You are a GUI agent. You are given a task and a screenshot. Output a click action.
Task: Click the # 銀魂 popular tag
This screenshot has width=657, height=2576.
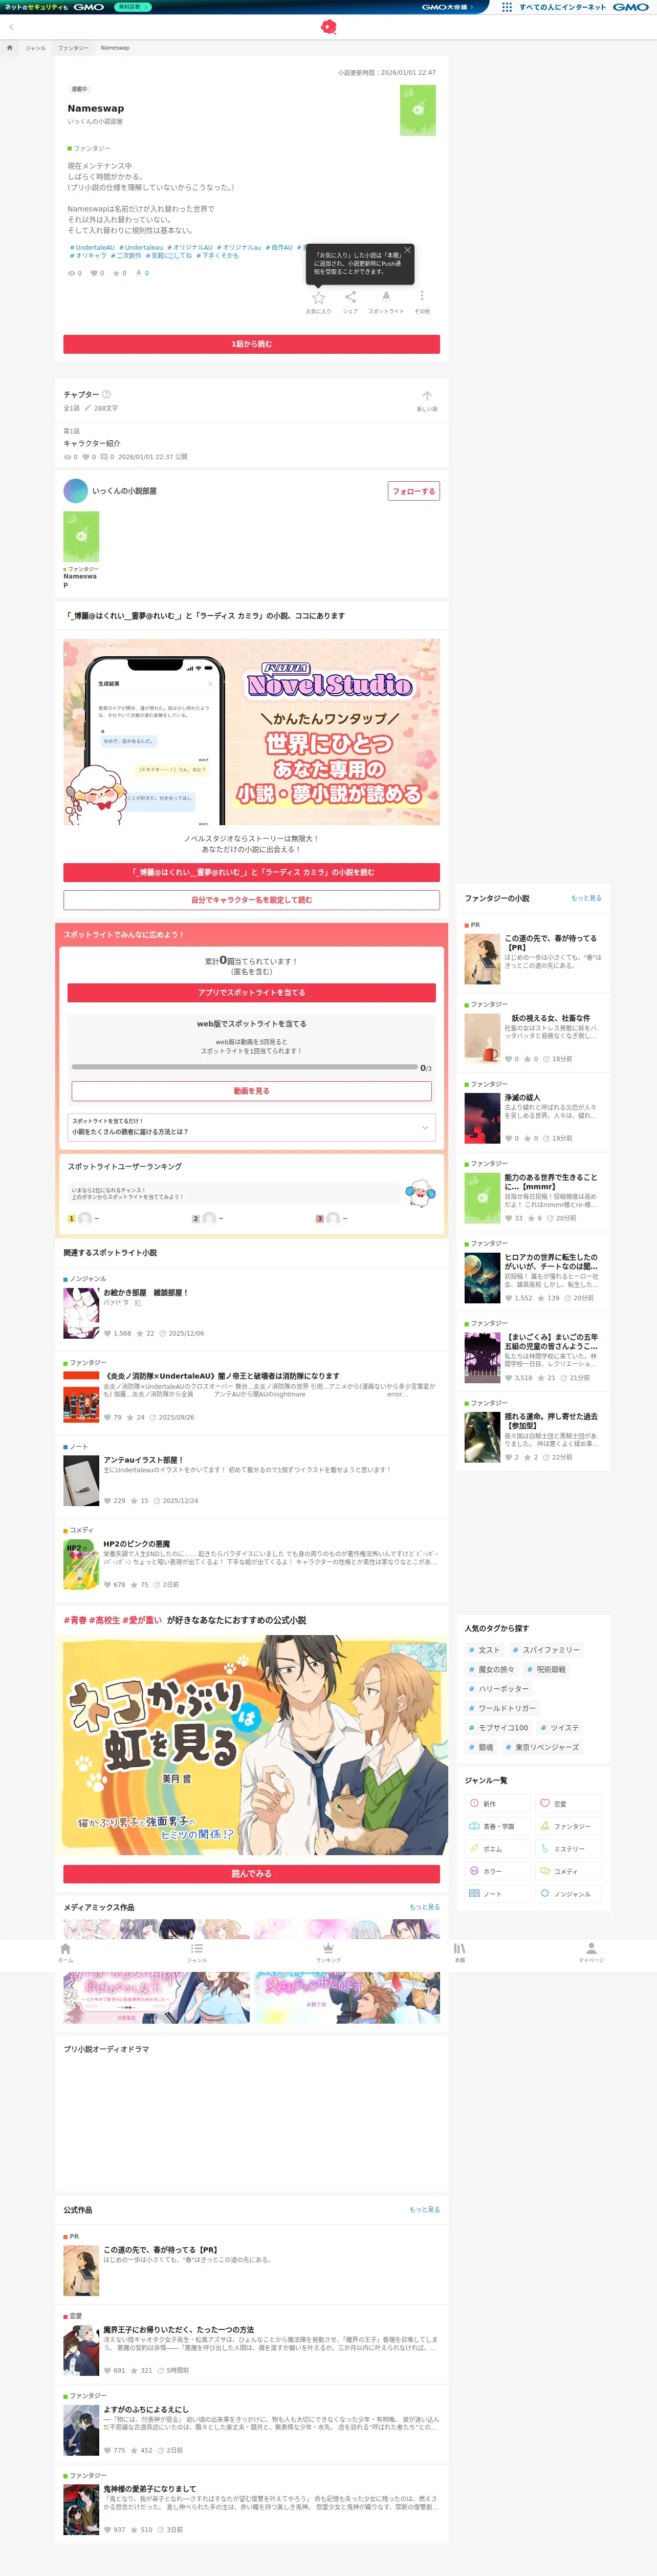click(481, 1747)
